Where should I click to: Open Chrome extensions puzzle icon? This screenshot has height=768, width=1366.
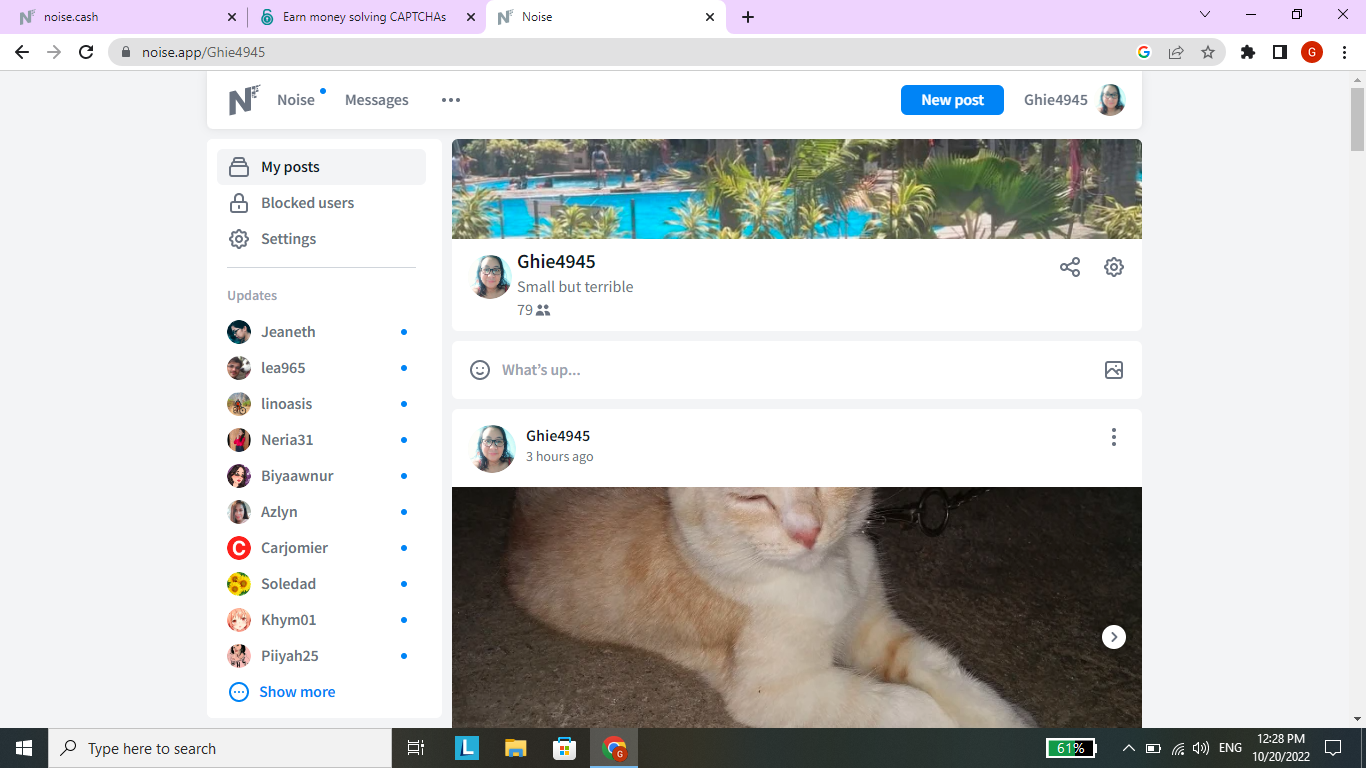(1248, 52)
